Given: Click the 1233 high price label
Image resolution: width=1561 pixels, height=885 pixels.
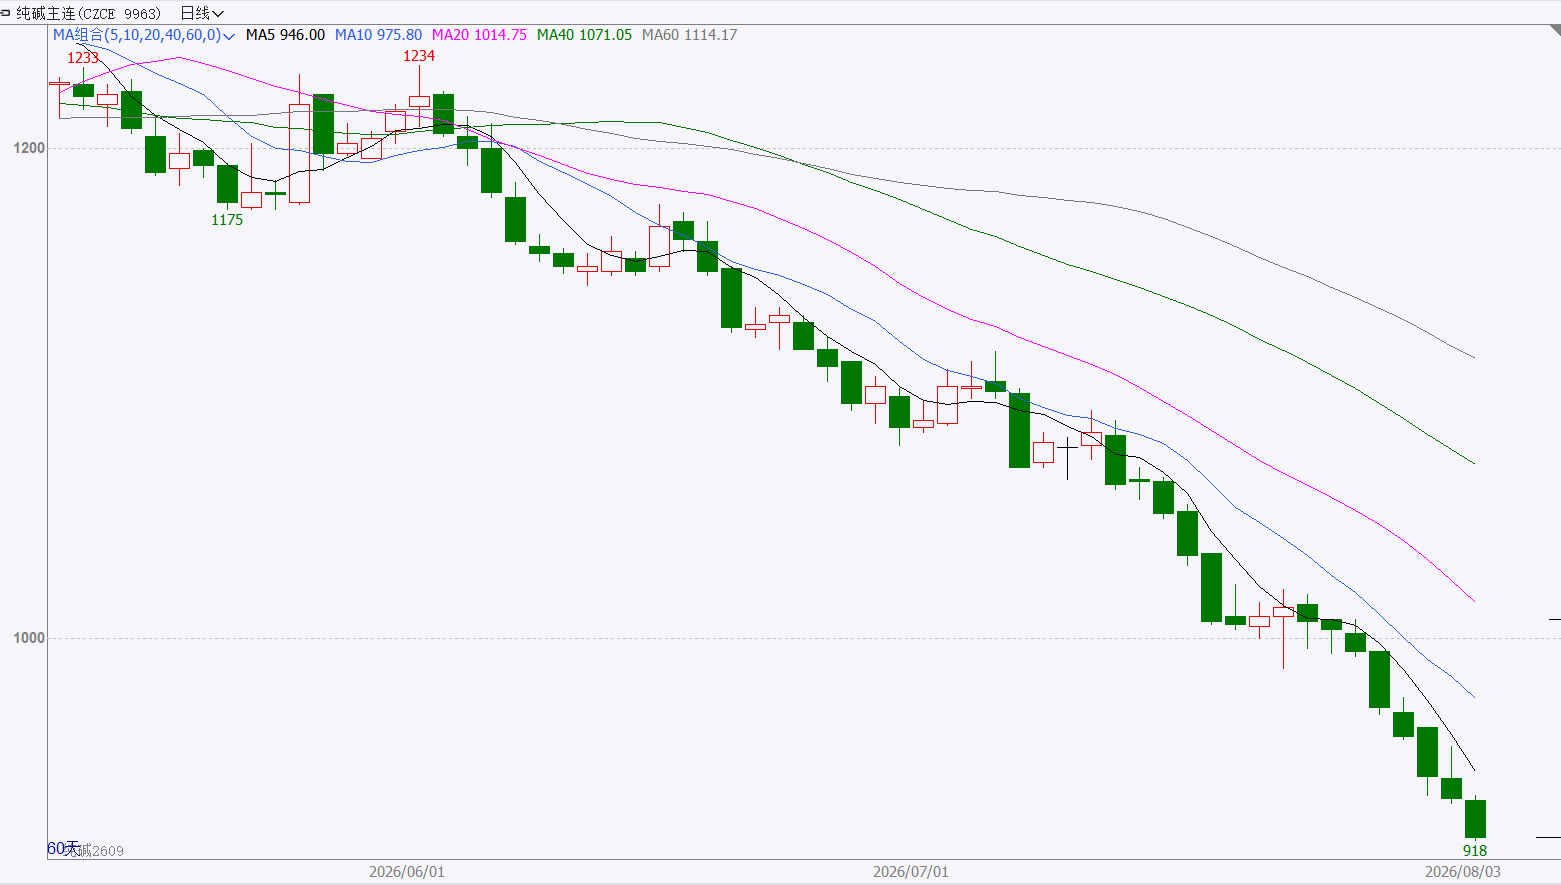Looking at the screenshot, I should tap(83, 58).
